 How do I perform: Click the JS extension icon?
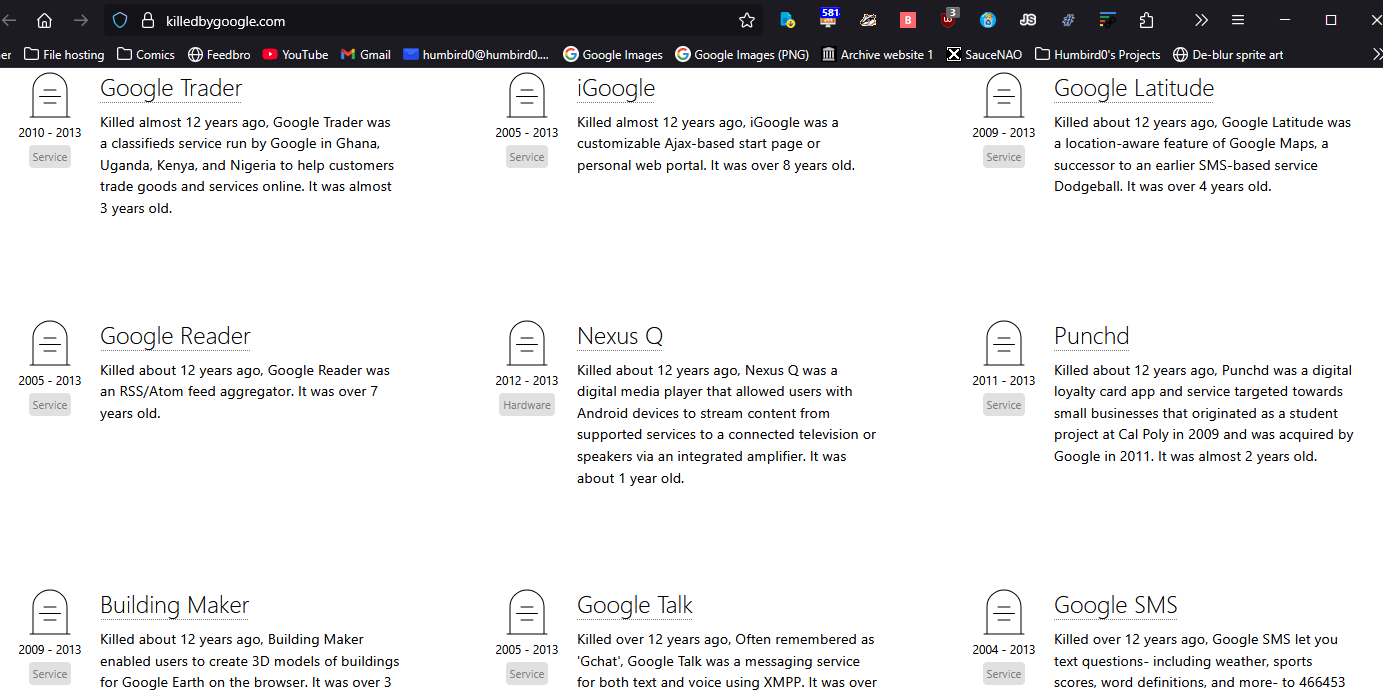[x=1028, y=20]
